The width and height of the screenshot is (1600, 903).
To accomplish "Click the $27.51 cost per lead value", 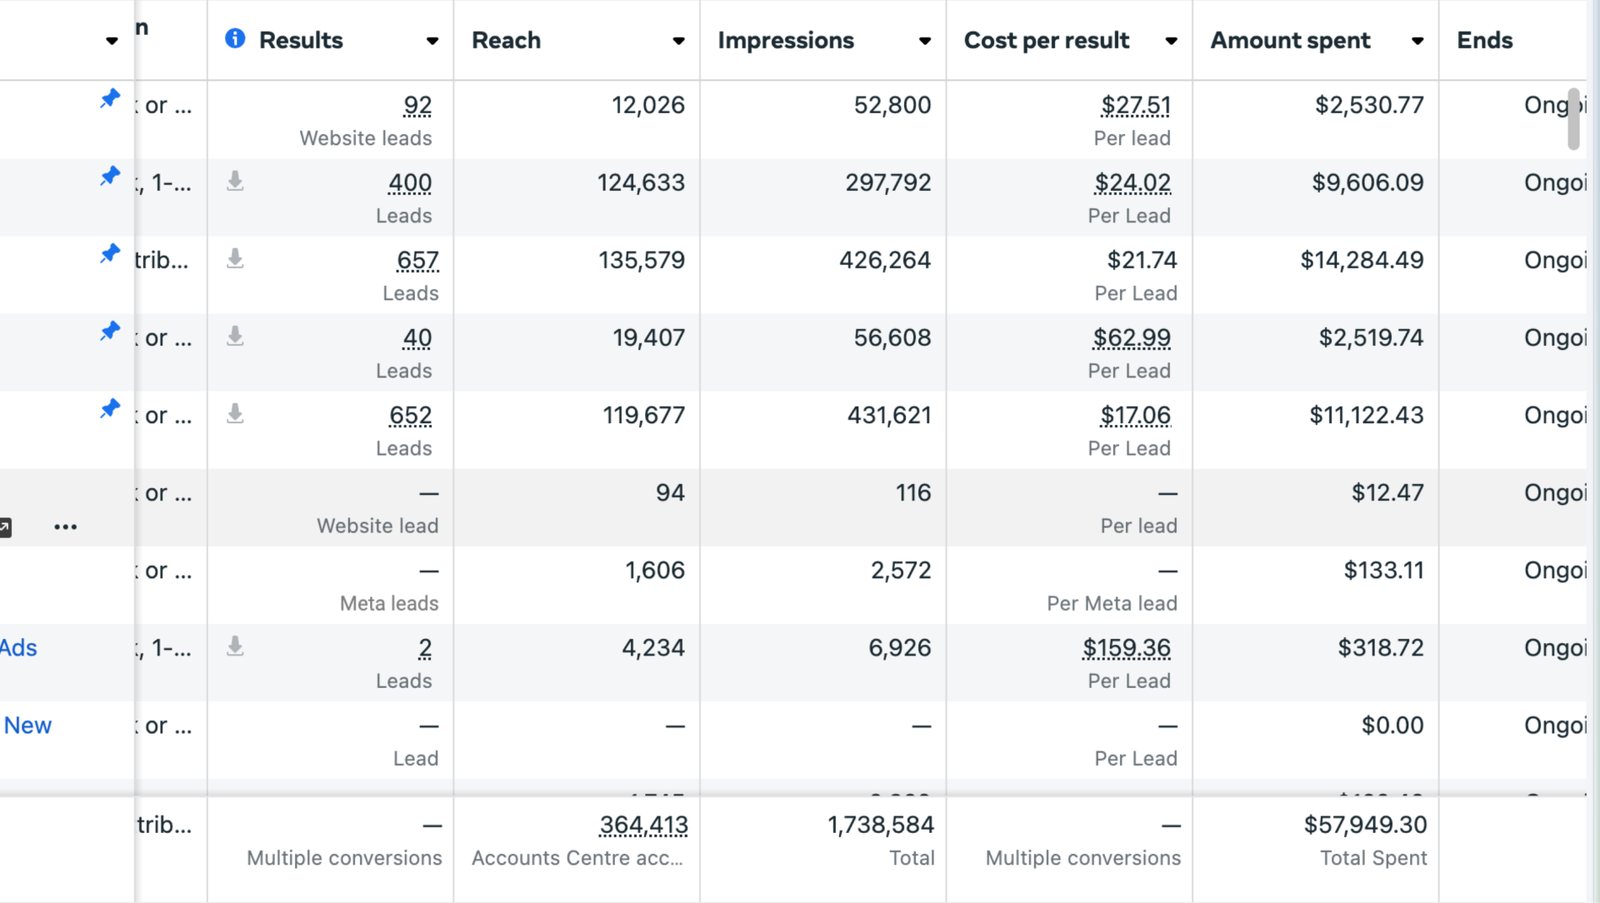I will pos(1135,105).
